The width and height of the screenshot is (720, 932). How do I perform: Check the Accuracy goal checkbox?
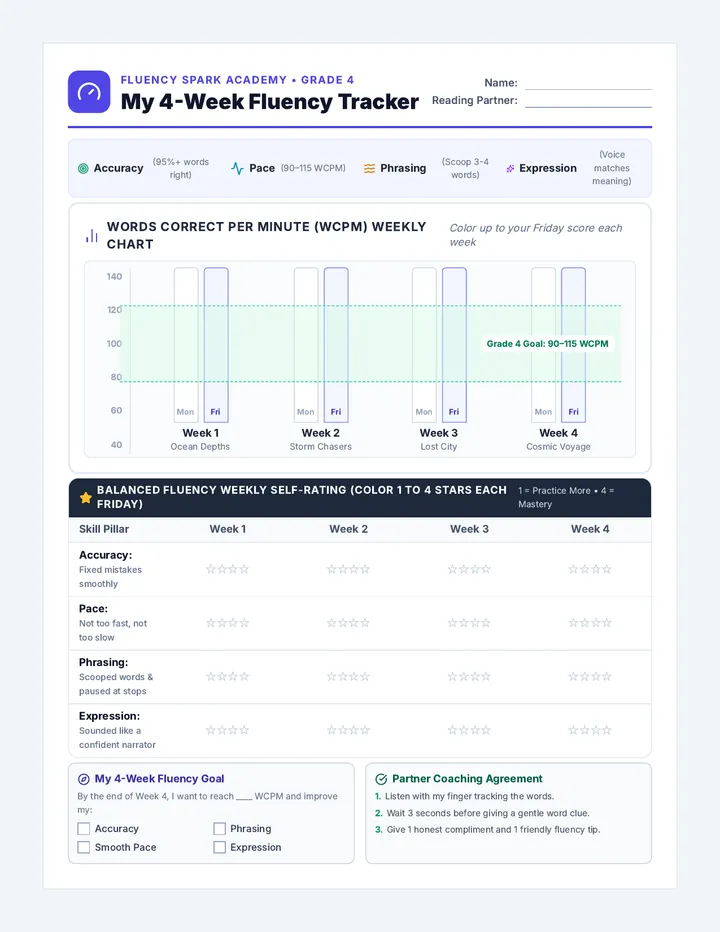tap(84, 829)
